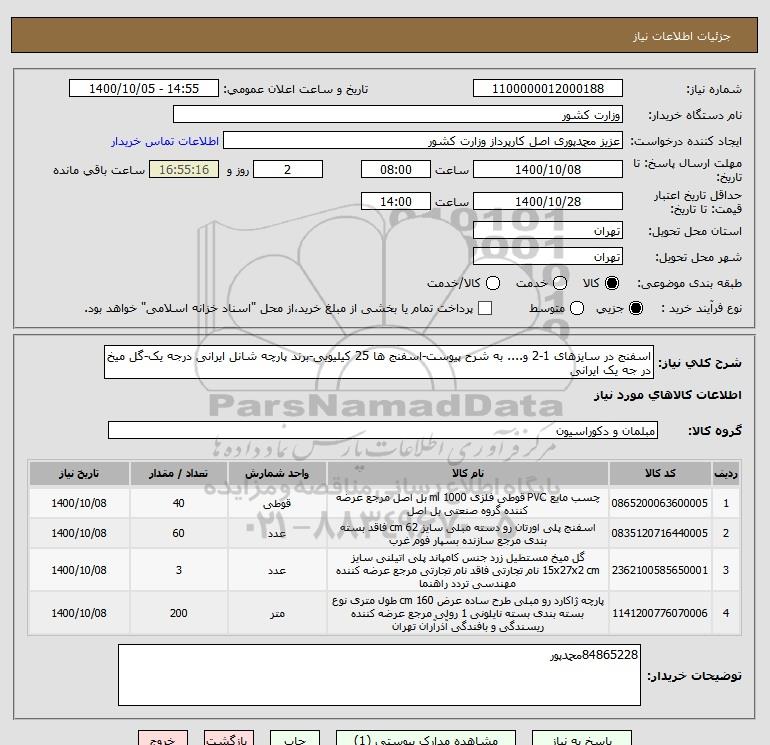Click product code 0865200063600005
This screenshot has height=745, width=770.
pos(660,503)
